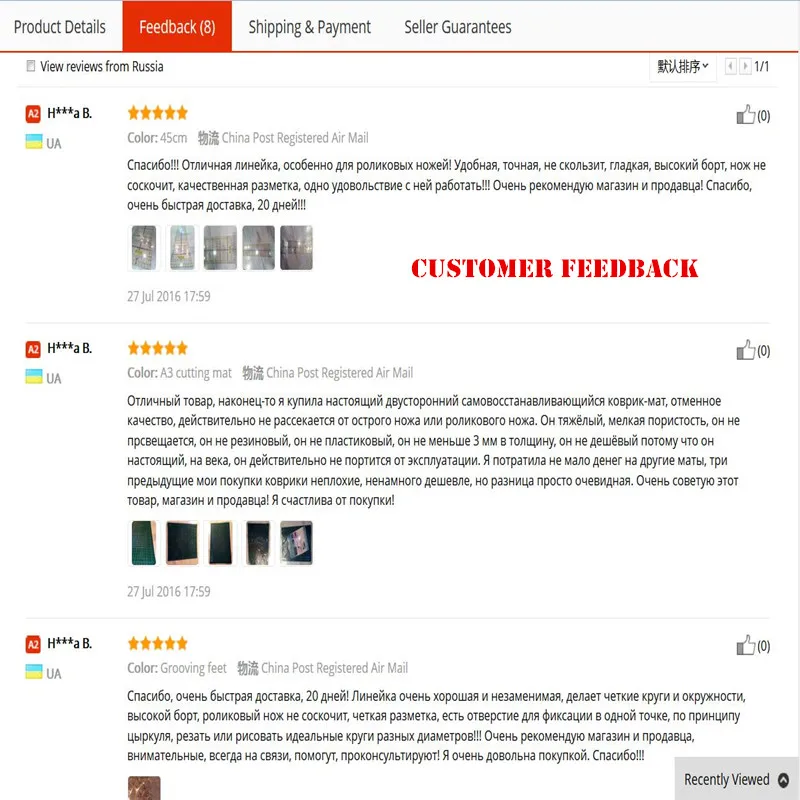Click thumbs-up on the Grooving feet review
Image resolution: width=800 pixels, height=800 pixels.
coord(745,645)
